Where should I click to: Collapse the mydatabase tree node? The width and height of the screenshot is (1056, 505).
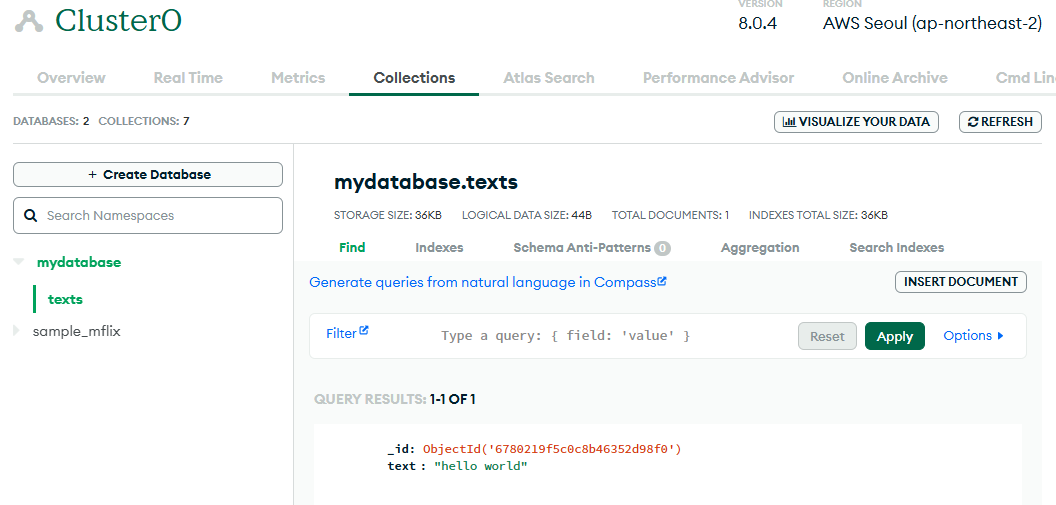[x=18, y=262]
